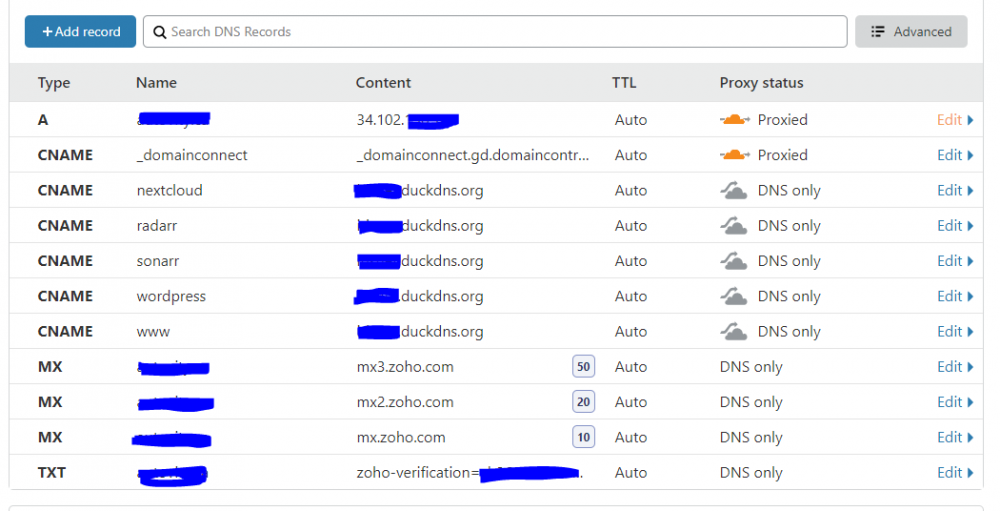This screenshot has height=511, width=1000.
Task: Edit the sonarr CNAME record
Action: [x=955, y=261]
